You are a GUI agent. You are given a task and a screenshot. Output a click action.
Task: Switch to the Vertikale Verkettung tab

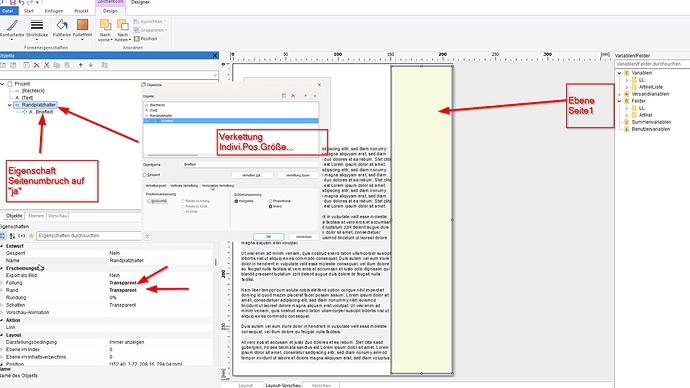tap(184, 186)
